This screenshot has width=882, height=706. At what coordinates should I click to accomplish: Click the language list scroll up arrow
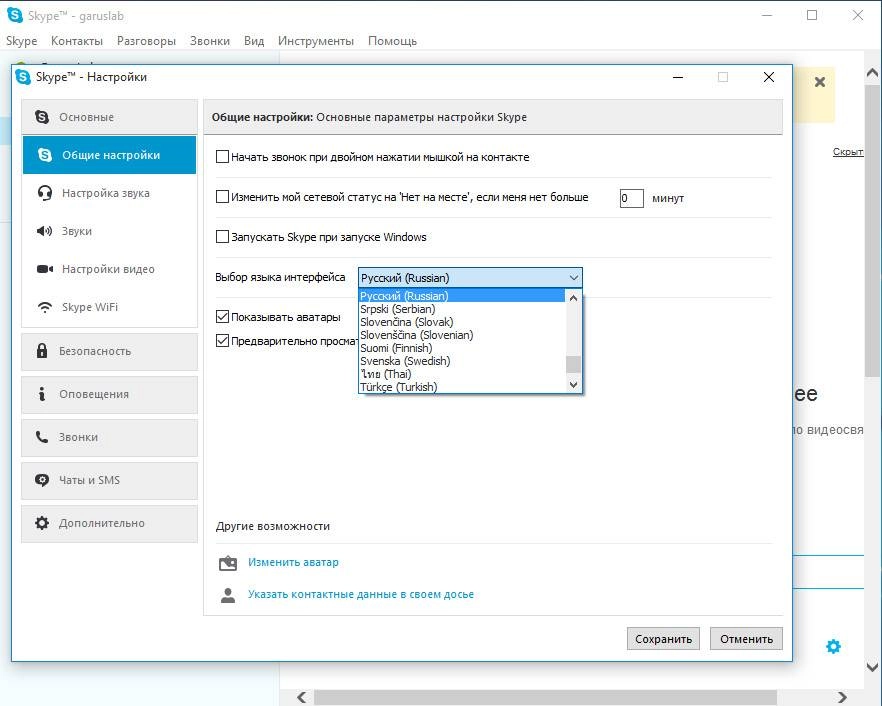[573, 298]
